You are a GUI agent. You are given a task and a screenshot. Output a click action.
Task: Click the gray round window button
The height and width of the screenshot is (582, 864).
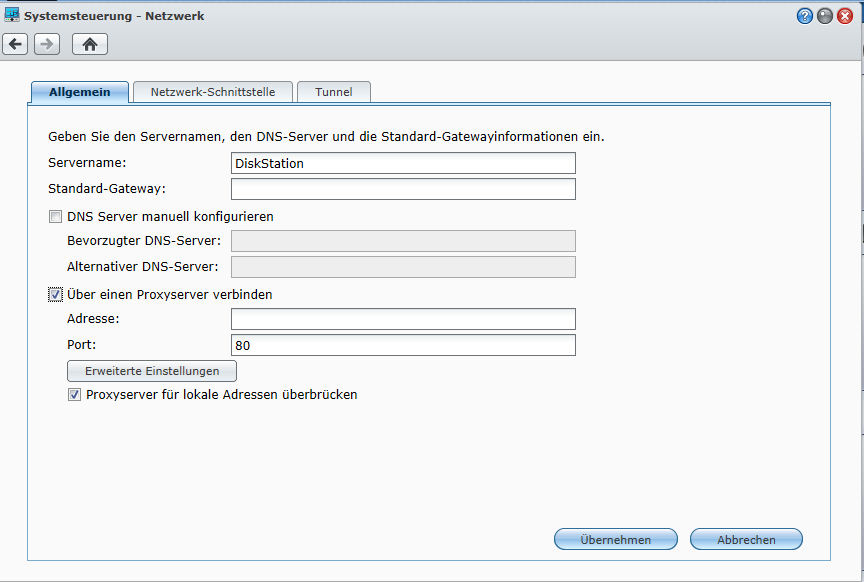(825, 16)
